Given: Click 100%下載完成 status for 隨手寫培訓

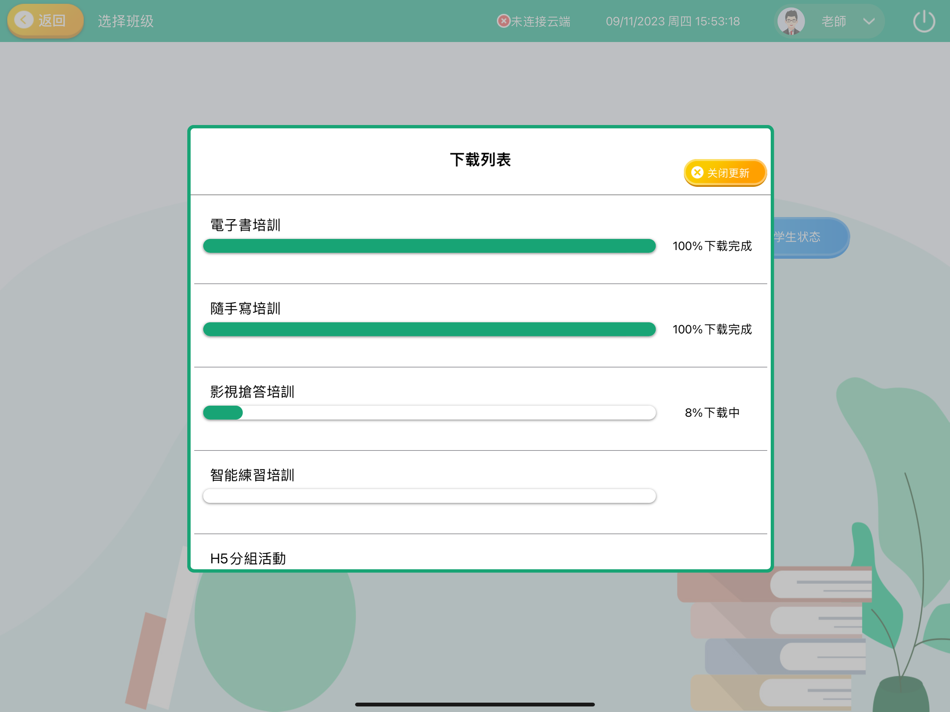Looking at the screenshot, I should point(712,329).
